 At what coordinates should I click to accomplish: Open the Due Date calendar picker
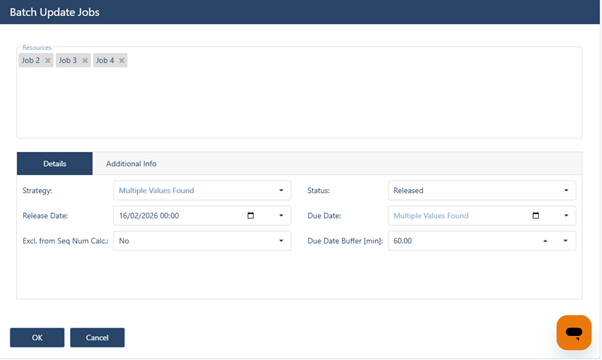pos(536,216)
